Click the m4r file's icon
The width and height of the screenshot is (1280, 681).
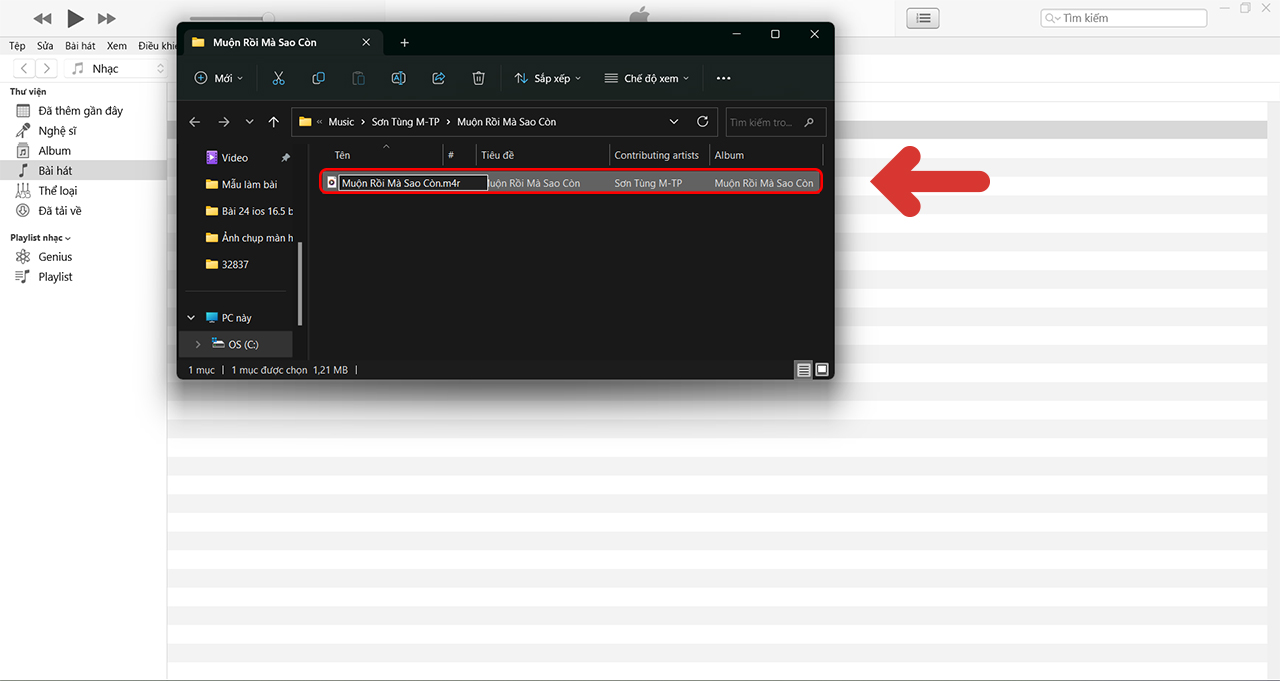(332, 183)
